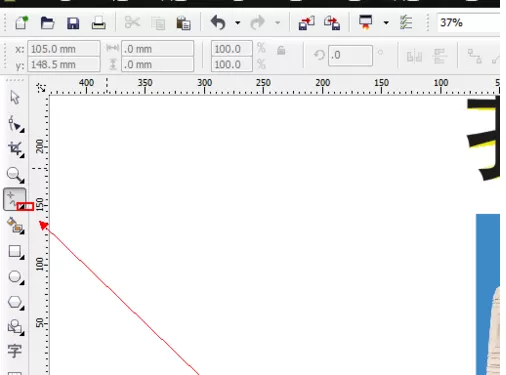Open the Zoom tool flyout triangle
The width and height of the screenshot is (506, 375).
(x=22, y=181)
